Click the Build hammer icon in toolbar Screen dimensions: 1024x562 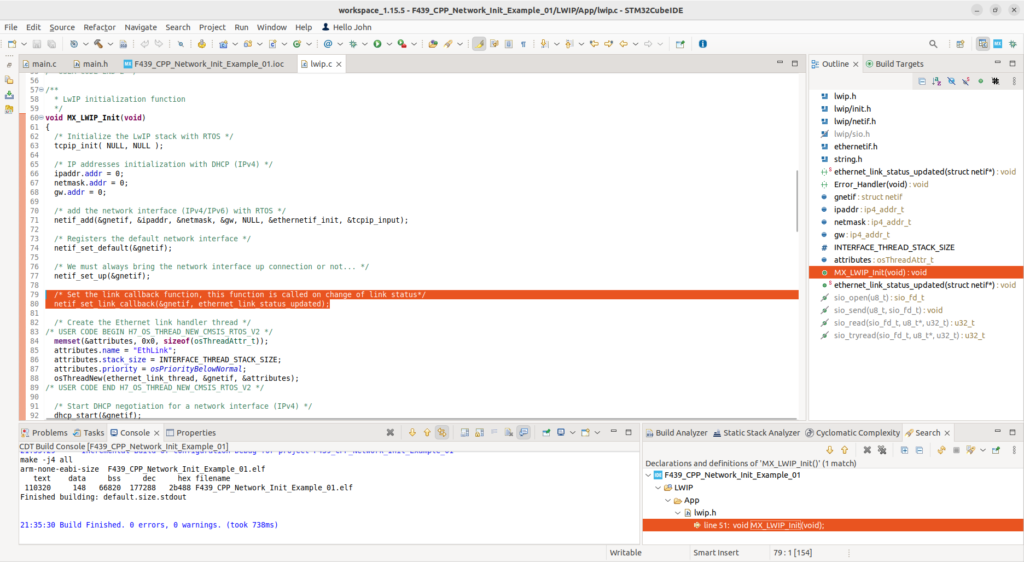coord(98,44)
